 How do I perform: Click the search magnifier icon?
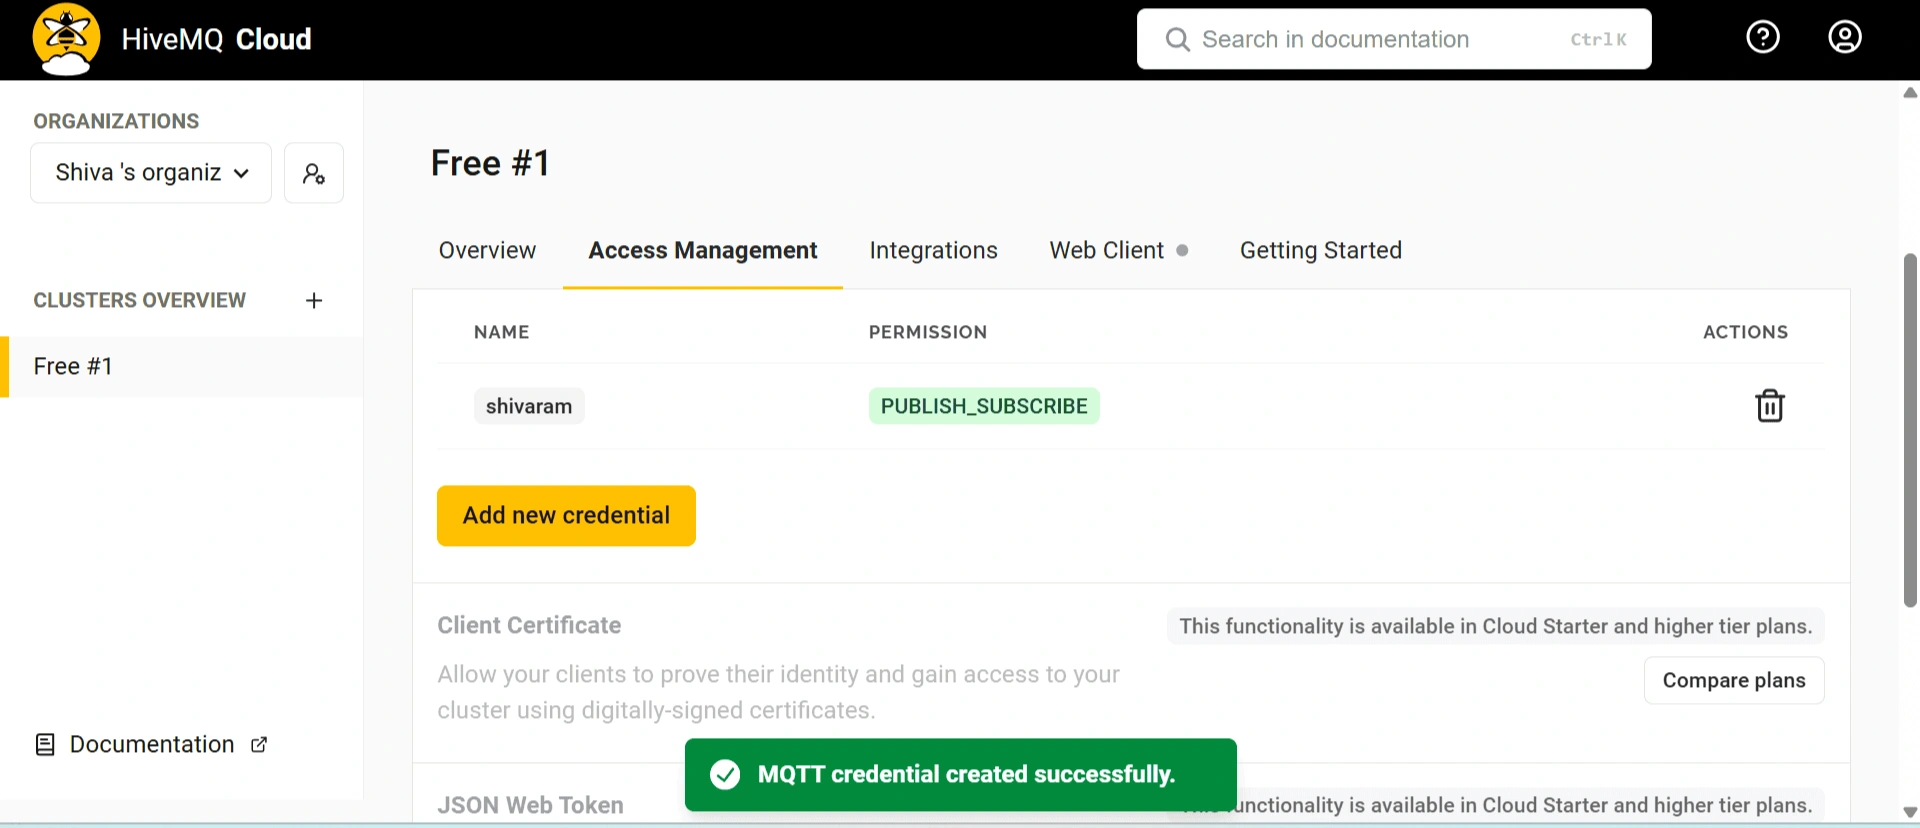tap(1178, 39)
